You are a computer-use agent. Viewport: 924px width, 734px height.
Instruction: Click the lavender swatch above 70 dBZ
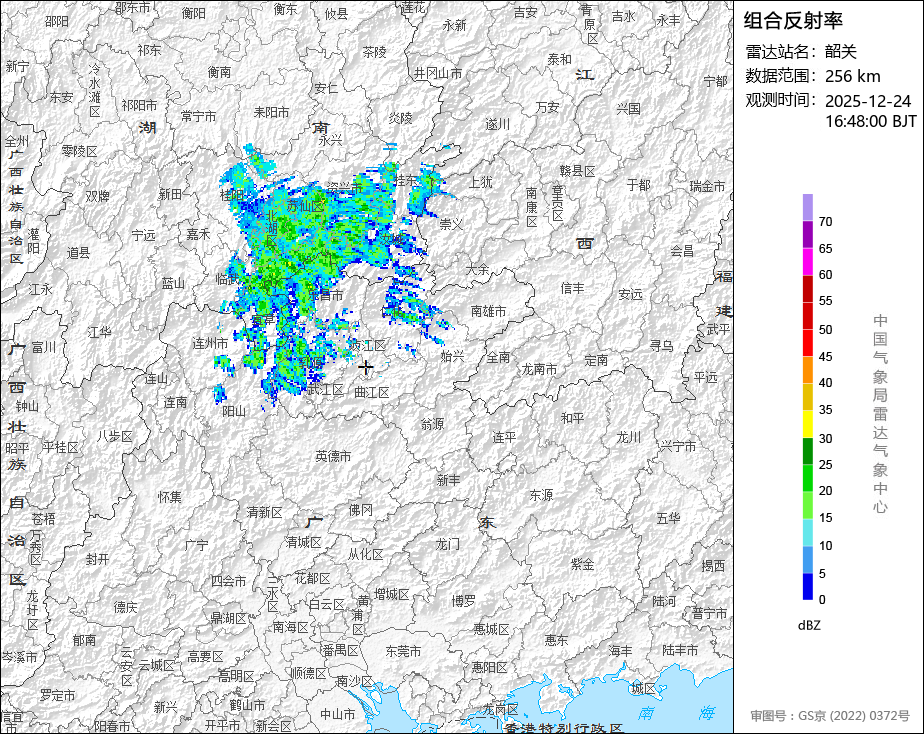(x=807, y=207)
